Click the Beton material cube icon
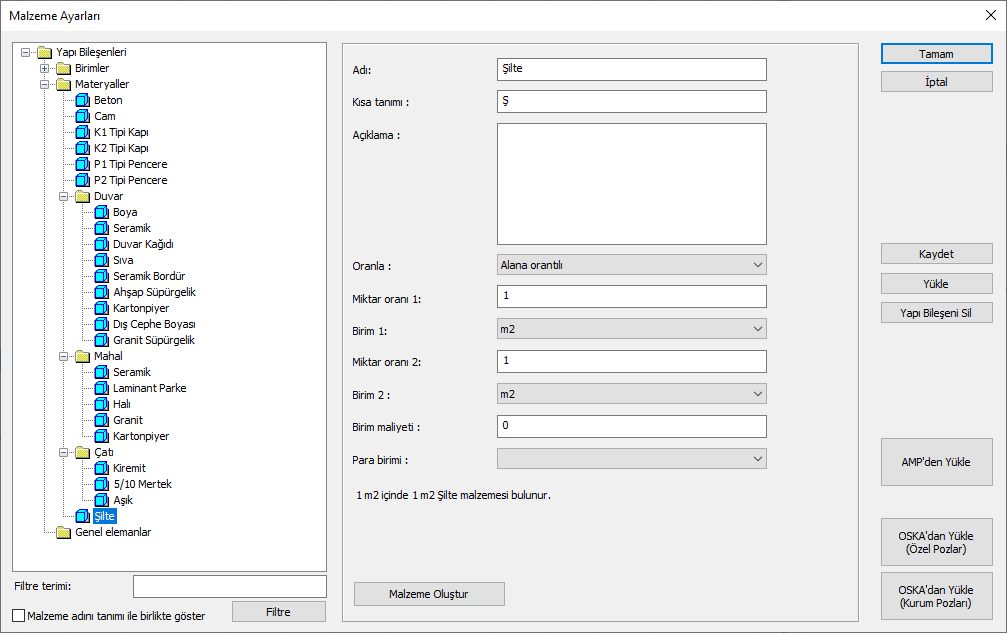1007x633 pixels. [x=83, y=101]
